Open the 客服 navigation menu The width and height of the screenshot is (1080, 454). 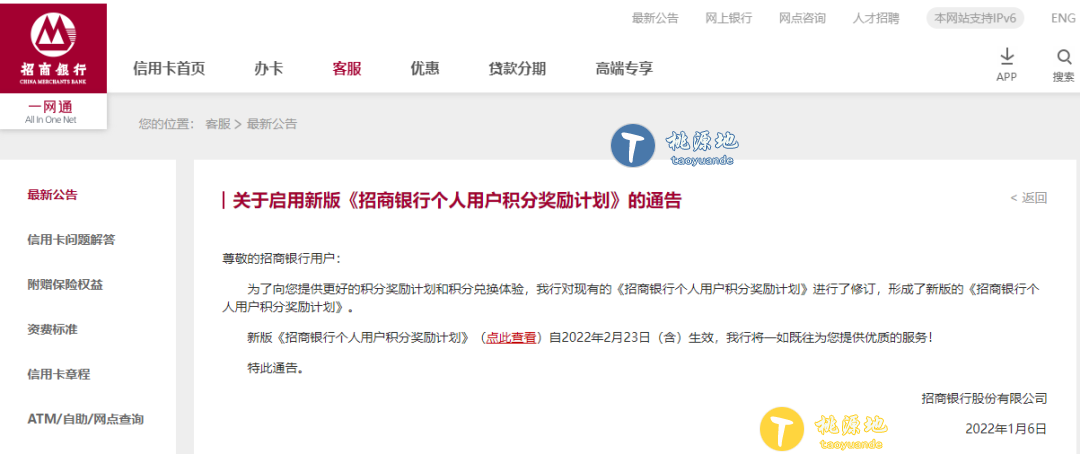[x=346, y=68]
